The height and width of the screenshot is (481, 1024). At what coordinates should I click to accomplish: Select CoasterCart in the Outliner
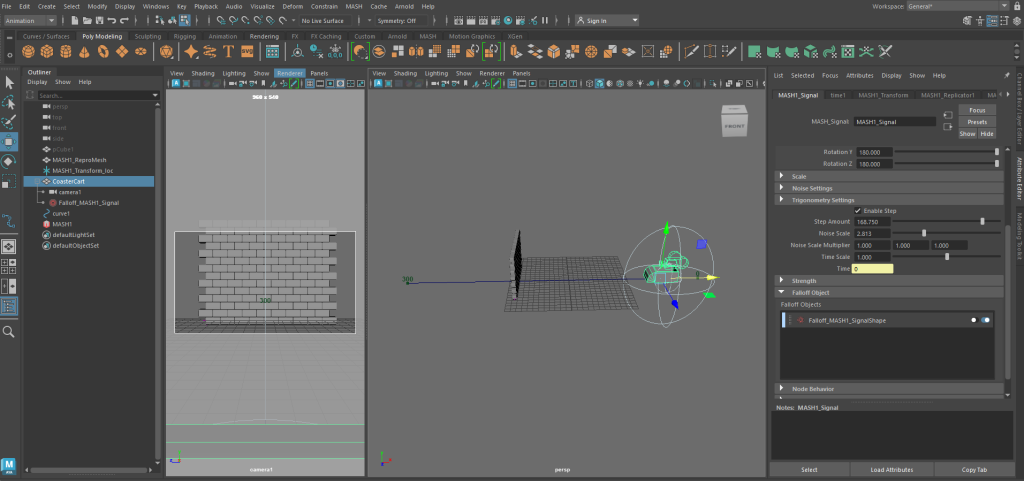[69, 181]
